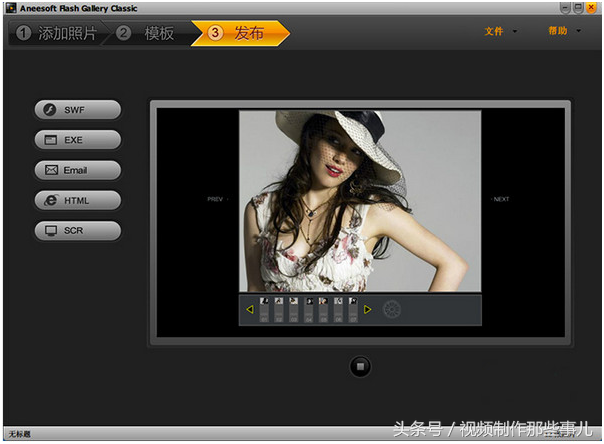This screenshot has width=604, height=444.
Task: Select thumbnail 06 in the strip
Action: click(338, 309)
